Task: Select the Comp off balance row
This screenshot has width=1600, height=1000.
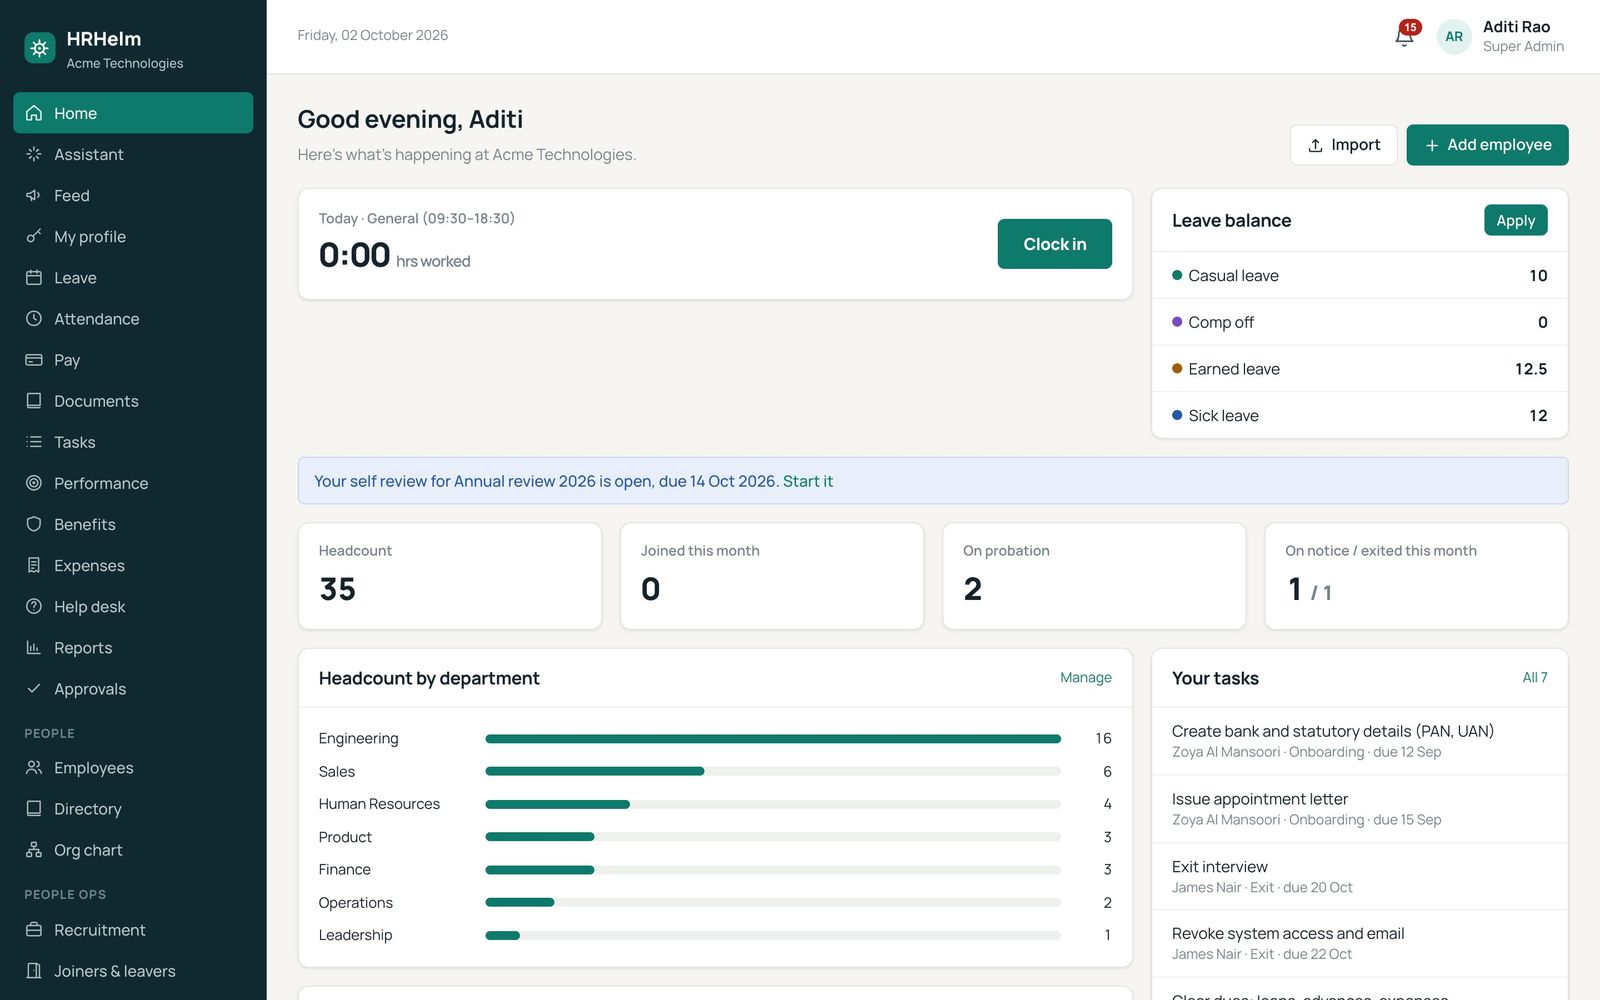Action: tap(1359, 322)
